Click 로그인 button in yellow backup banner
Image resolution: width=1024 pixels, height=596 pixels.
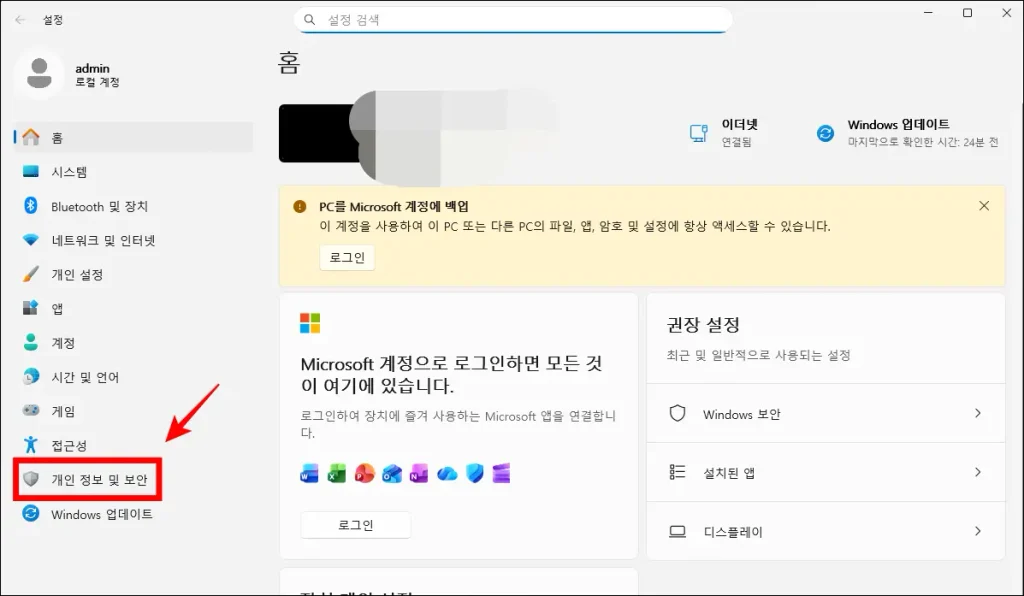tap(347, 257)
